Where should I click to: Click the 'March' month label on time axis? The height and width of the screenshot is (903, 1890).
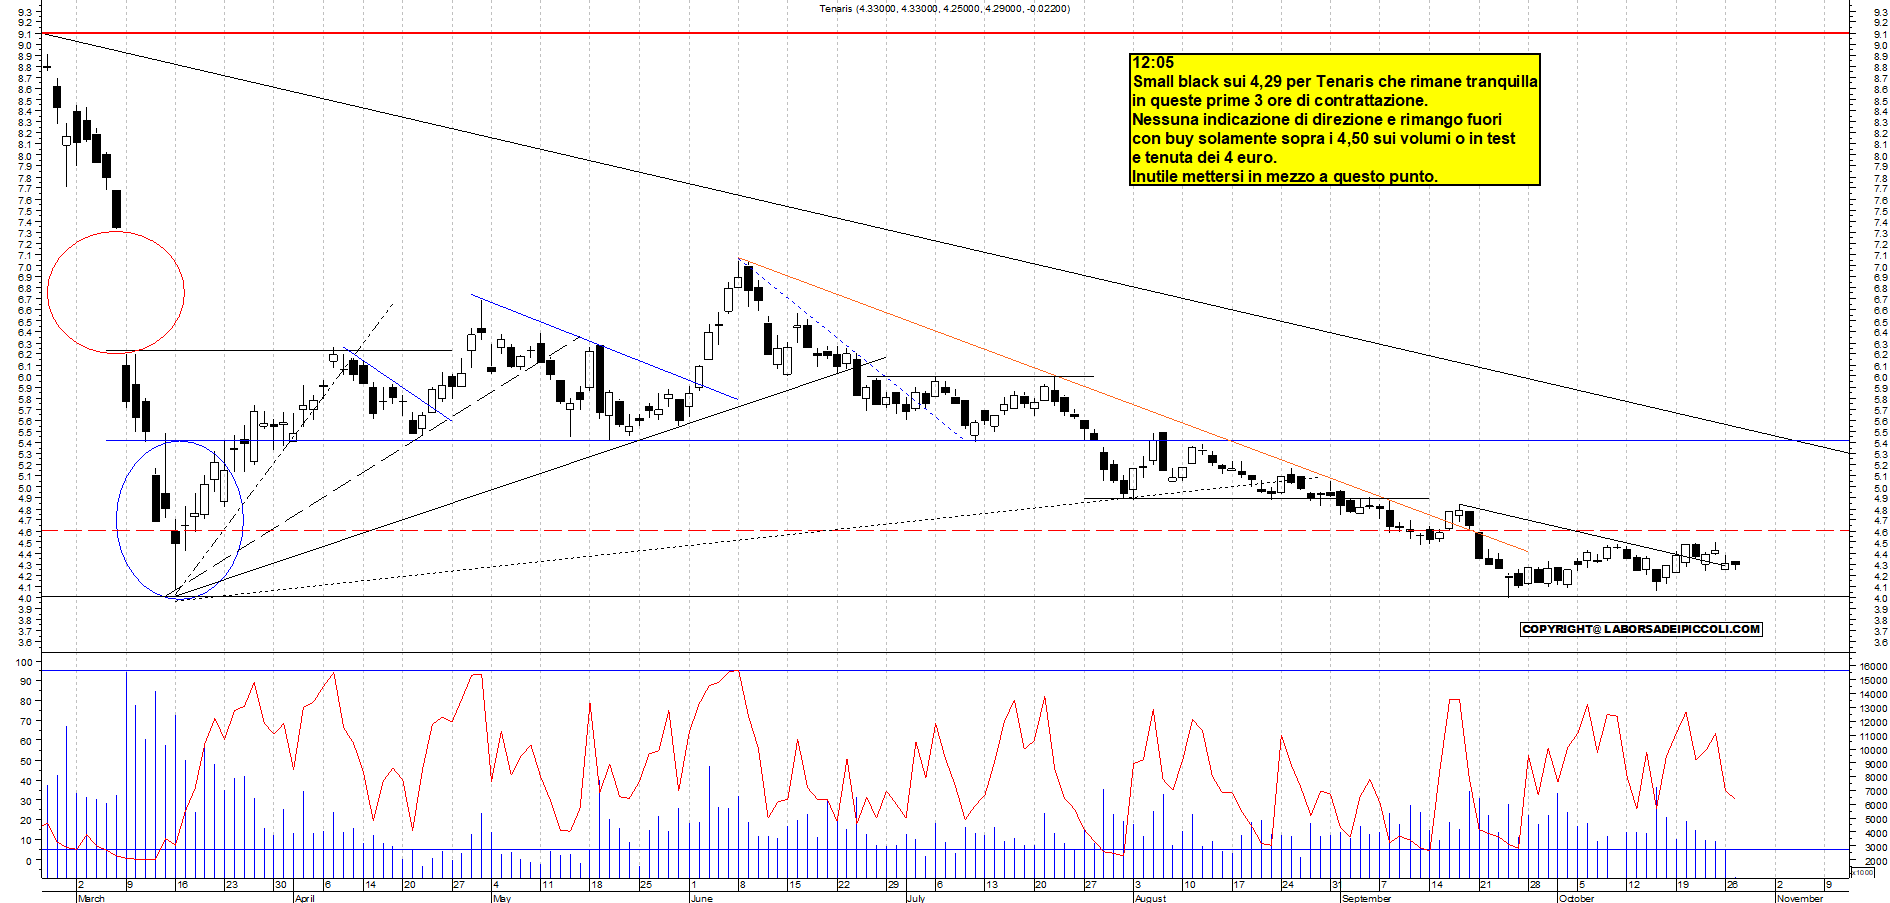[x=91, y=898]
